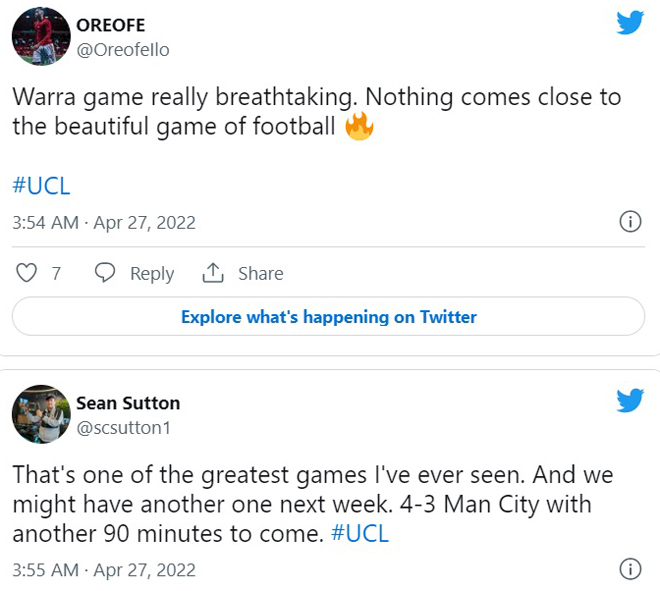660x591 pixels.
Task: Click the share upload arrow icon
Action: (213, 273)
